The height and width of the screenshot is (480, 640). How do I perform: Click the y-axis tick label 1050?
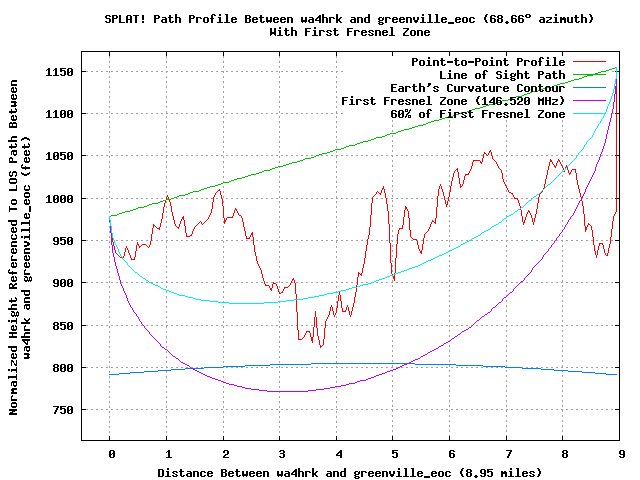click(x=59, y=156)
